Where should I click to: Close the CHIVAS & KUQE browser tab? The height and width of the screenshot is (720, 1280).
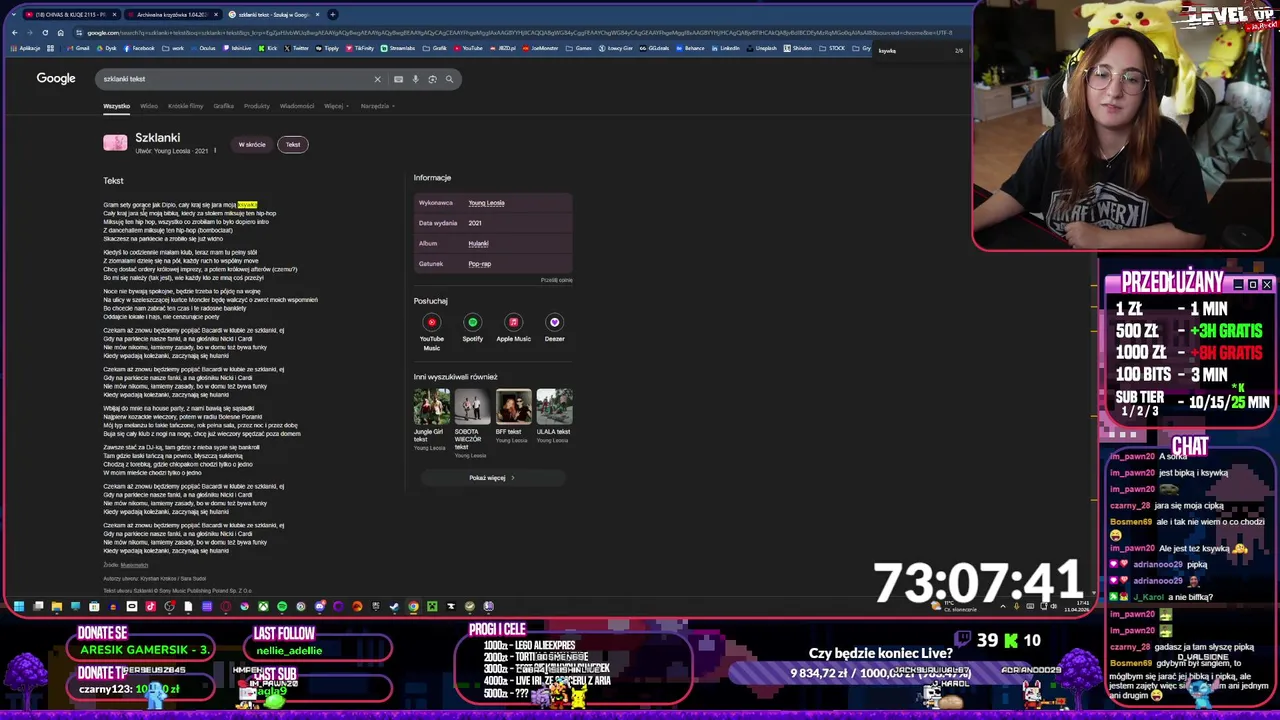pos(114,14)
